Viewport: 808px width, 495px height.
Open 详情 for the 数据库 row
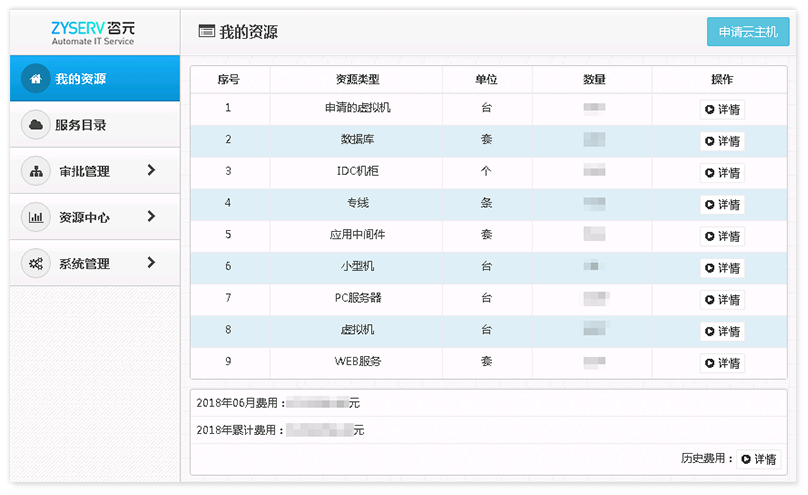721,141
